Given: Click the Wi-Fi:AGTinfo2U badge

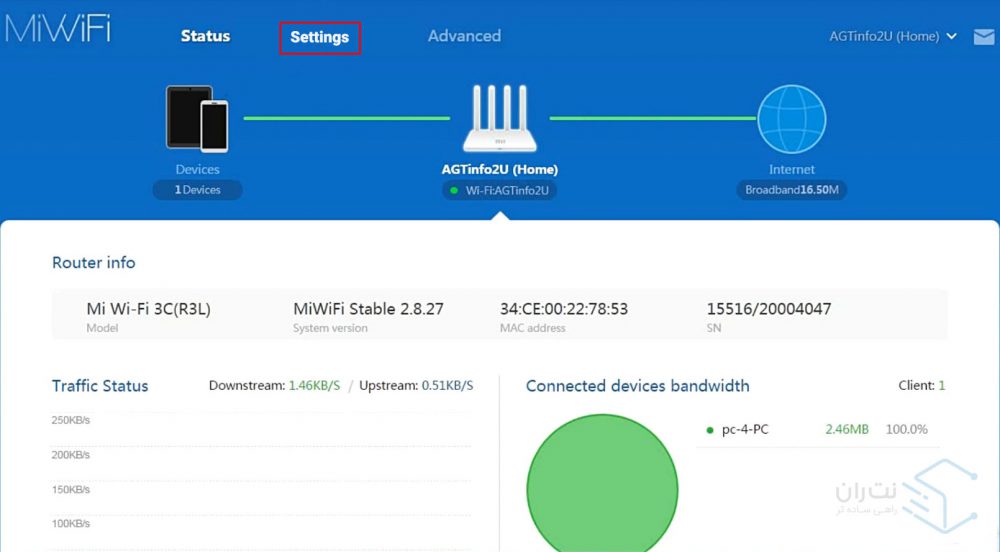Looking at the screenshot, I should tap(500, 190).
